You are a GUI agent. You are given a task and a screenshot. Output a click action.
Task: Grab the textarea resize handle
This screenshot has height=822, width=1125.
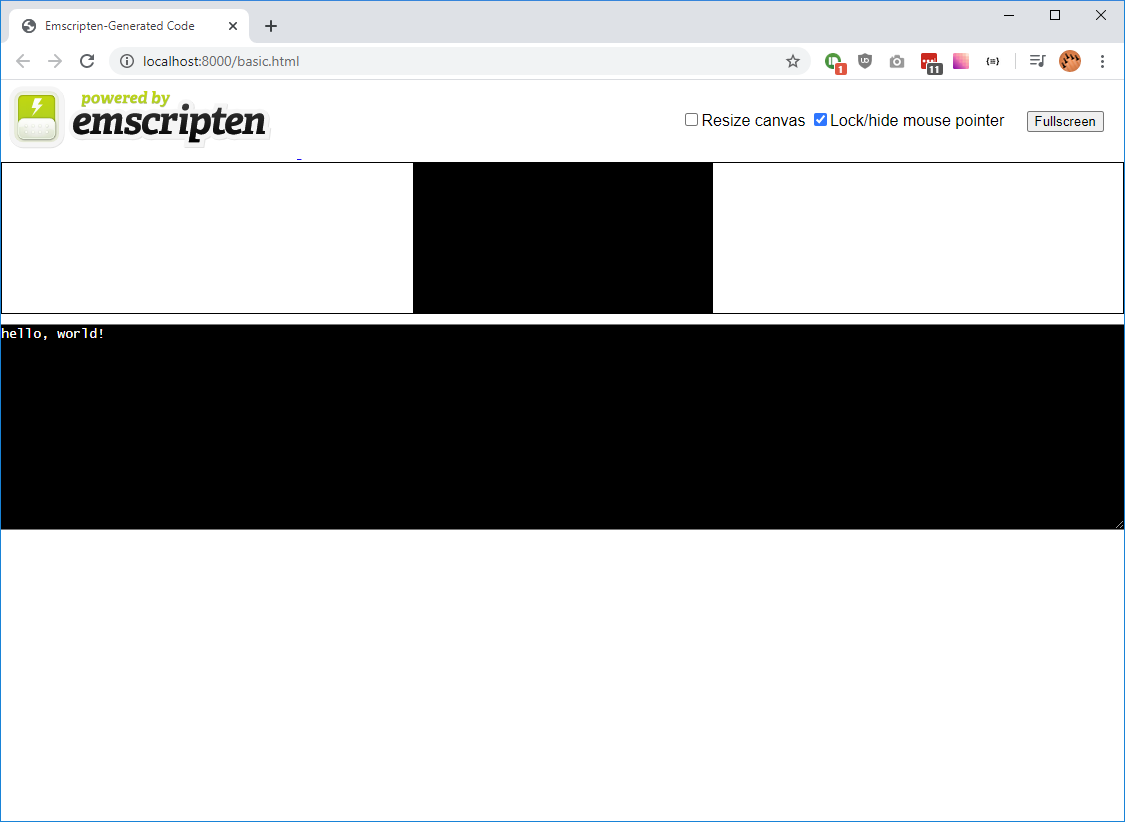(1119, 524)
